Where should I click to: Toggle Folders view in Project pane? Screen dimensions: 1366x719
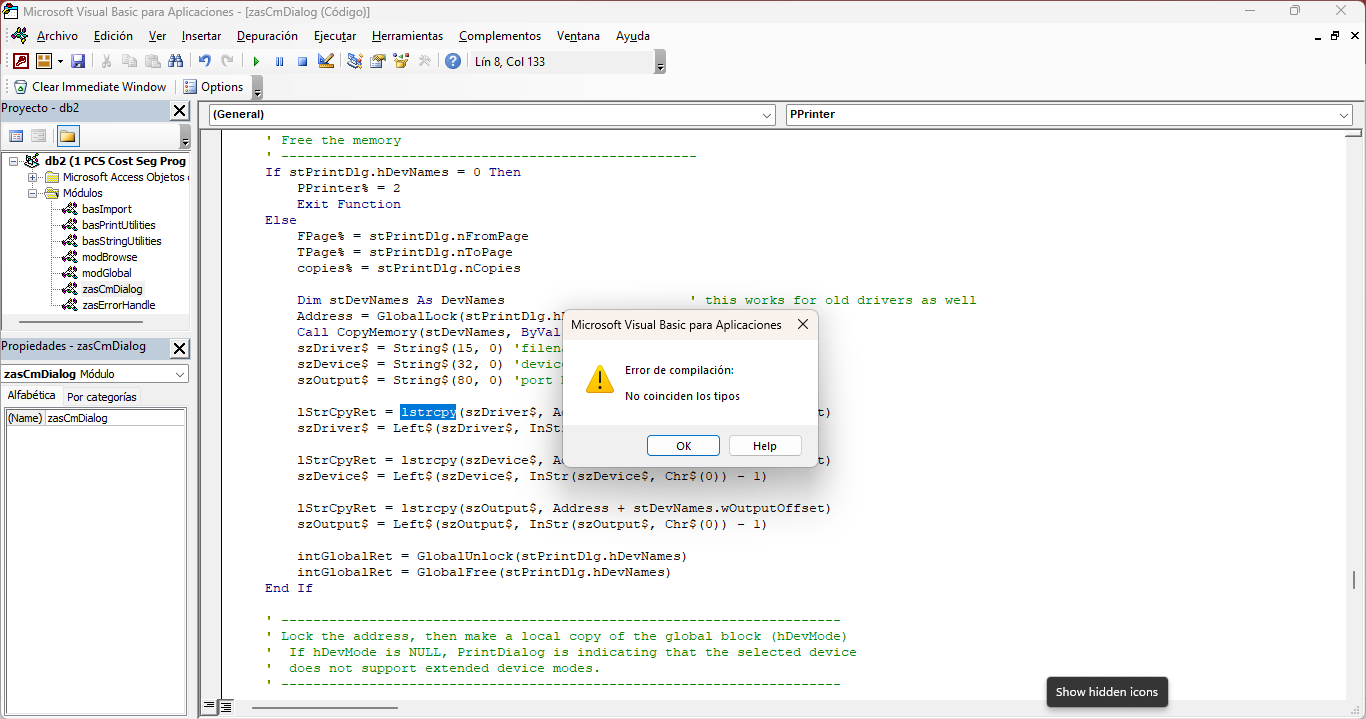68,136
